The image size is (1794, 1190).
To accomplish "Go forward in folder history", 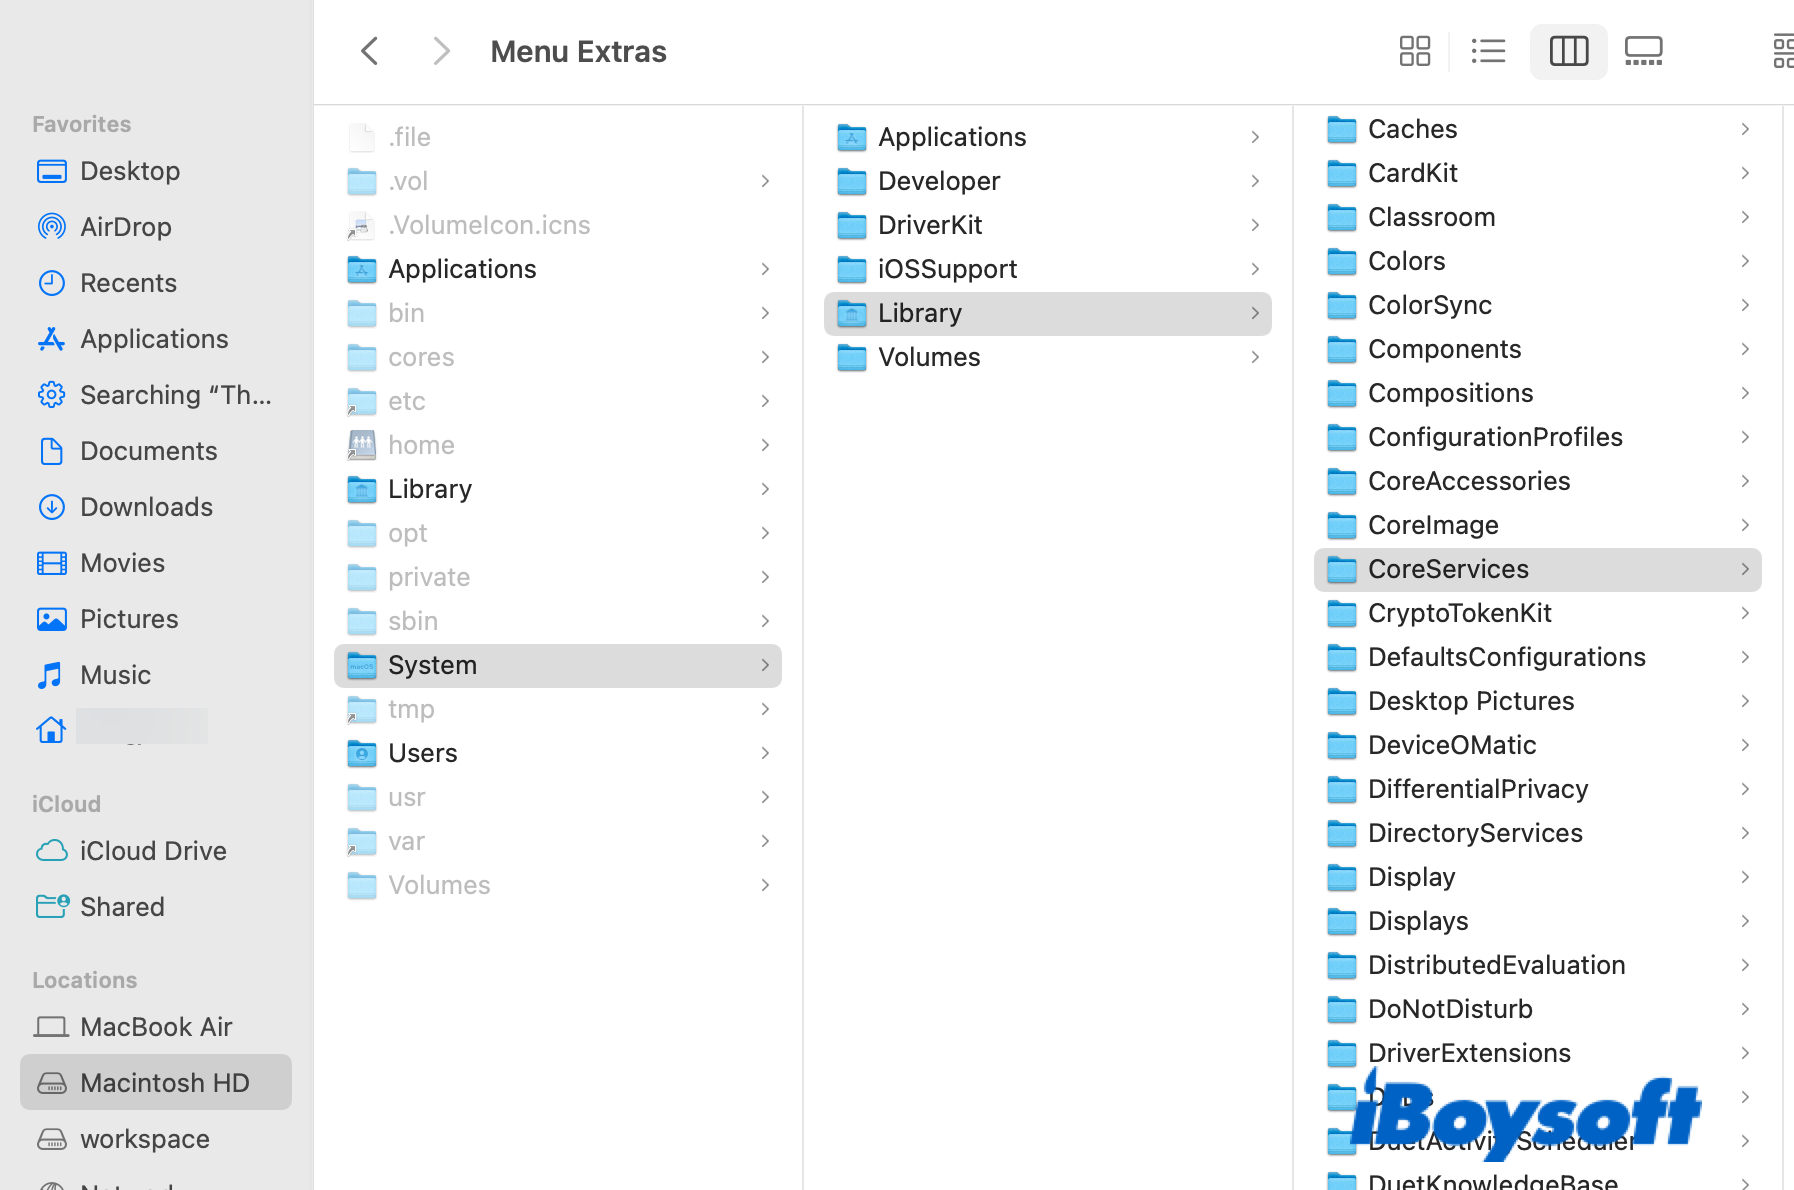I will [x=440, y=51].
